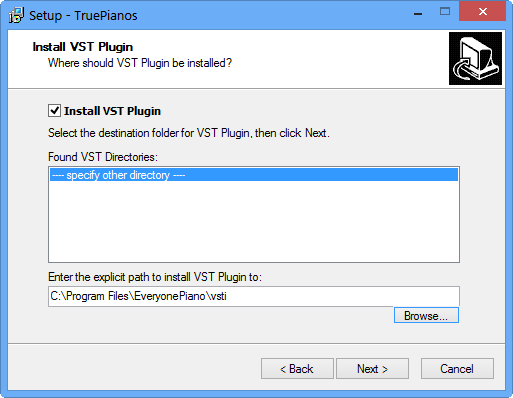Click the 'Install VST Plugin' page heading
513x398 pixels.
pos(83,47)
